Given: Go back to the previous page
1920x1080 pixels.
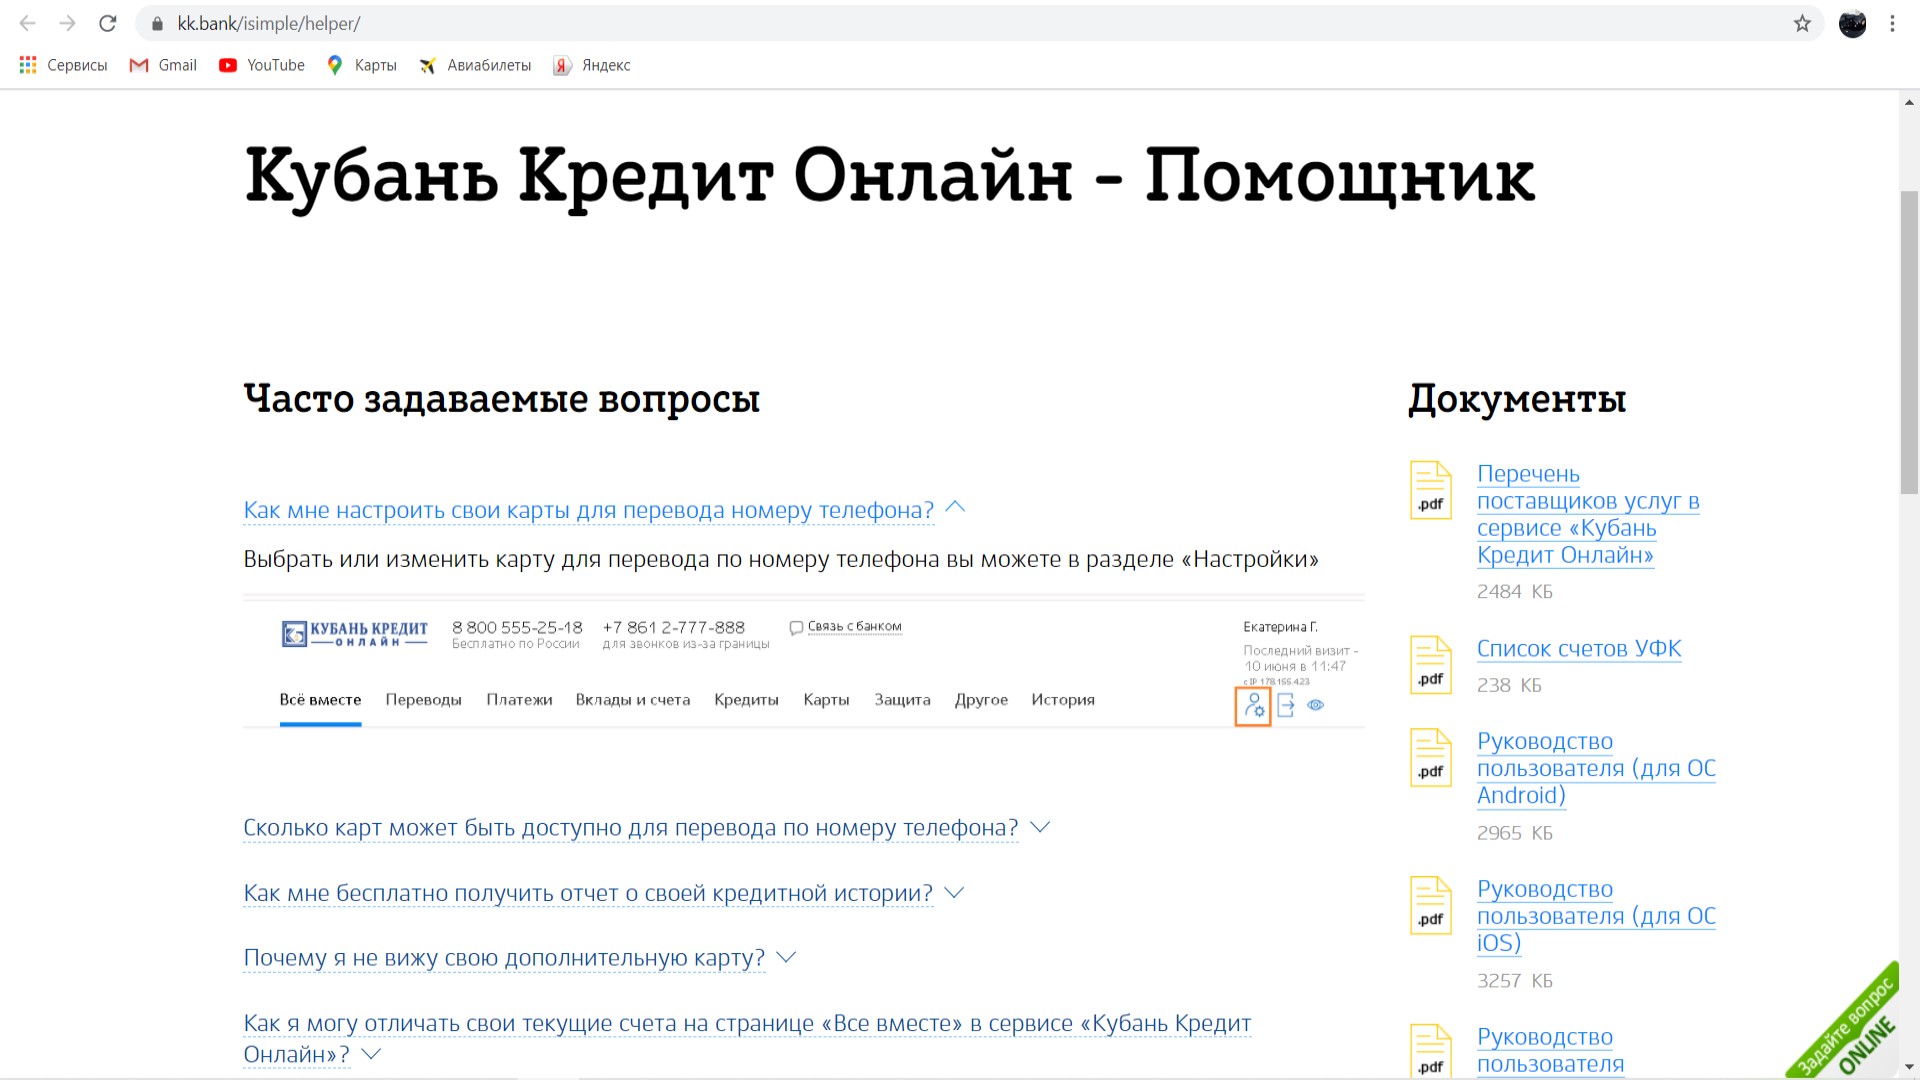Looking at the screenshot, I should coord(27,23).
